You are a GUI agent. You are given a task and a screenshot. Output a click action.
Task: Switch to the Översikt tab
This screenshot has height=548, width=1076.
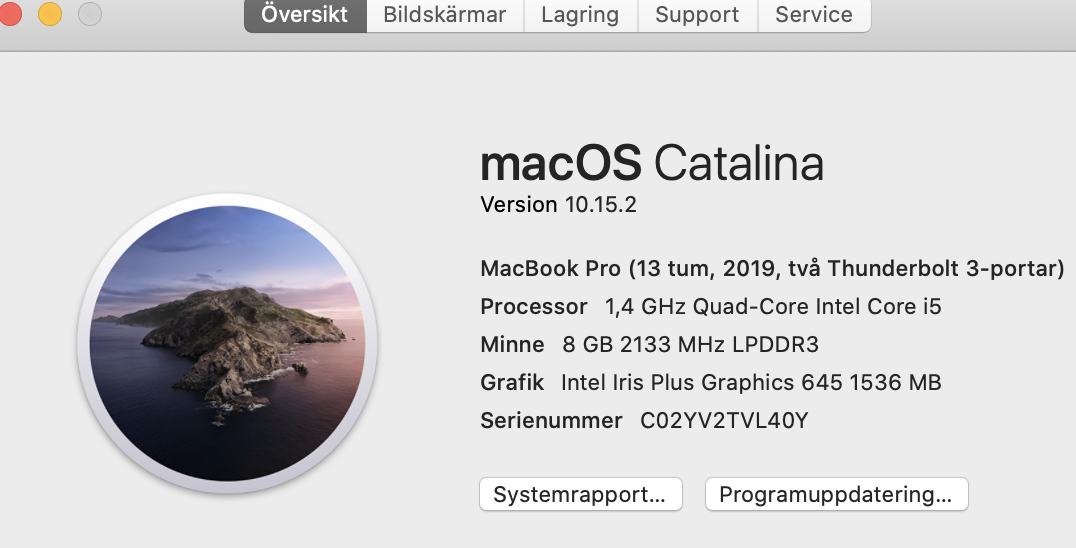point(305,15)
